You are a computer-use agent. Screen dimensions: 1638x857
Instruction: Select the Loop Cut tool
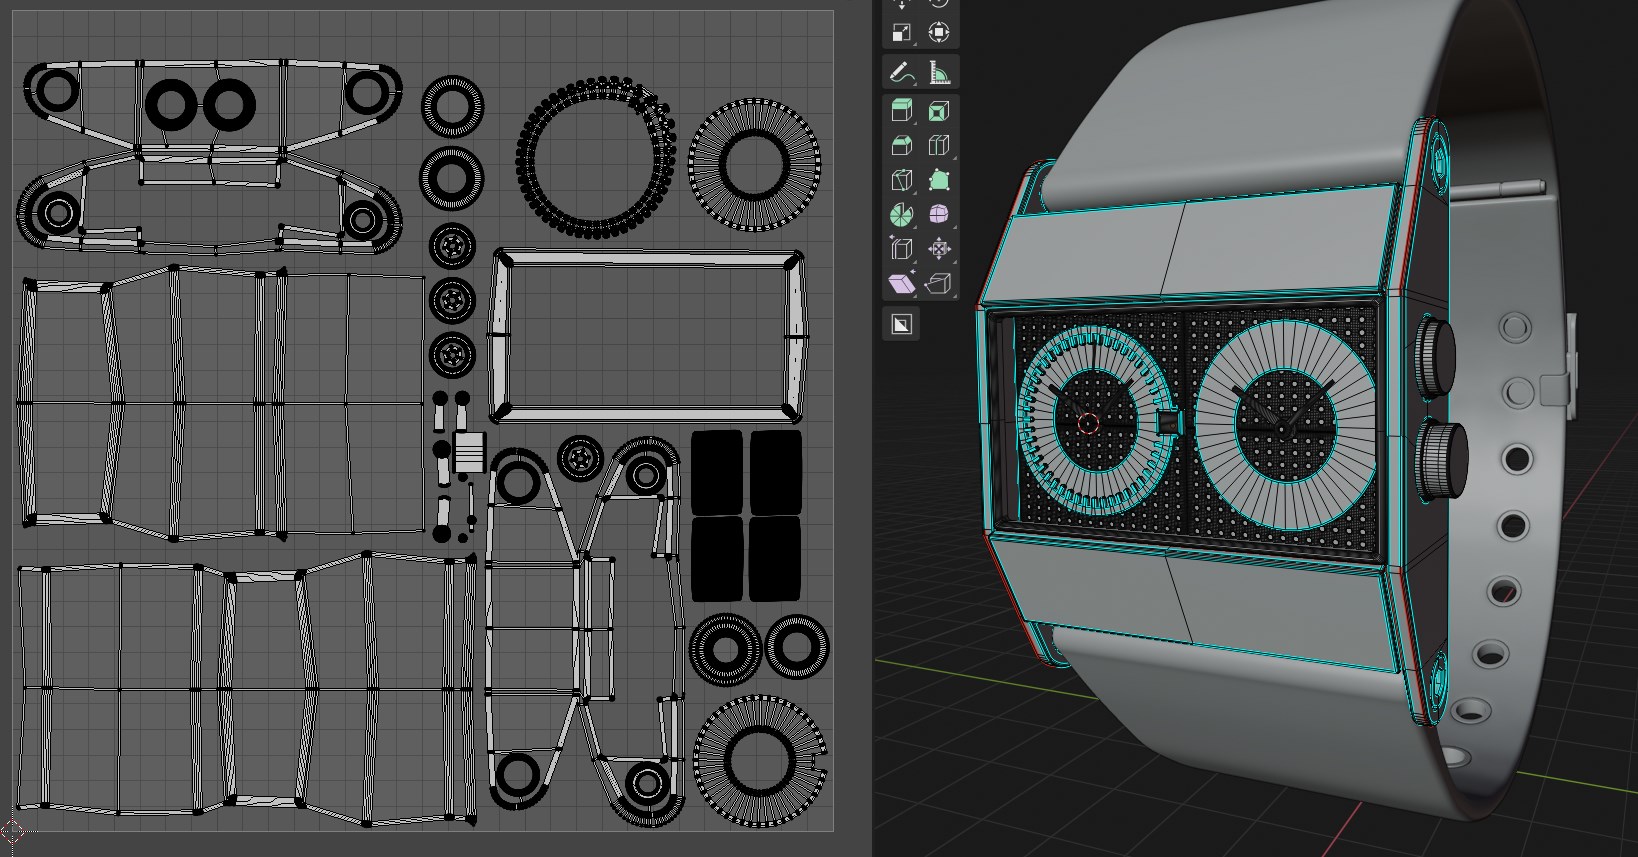coord(938,146)
